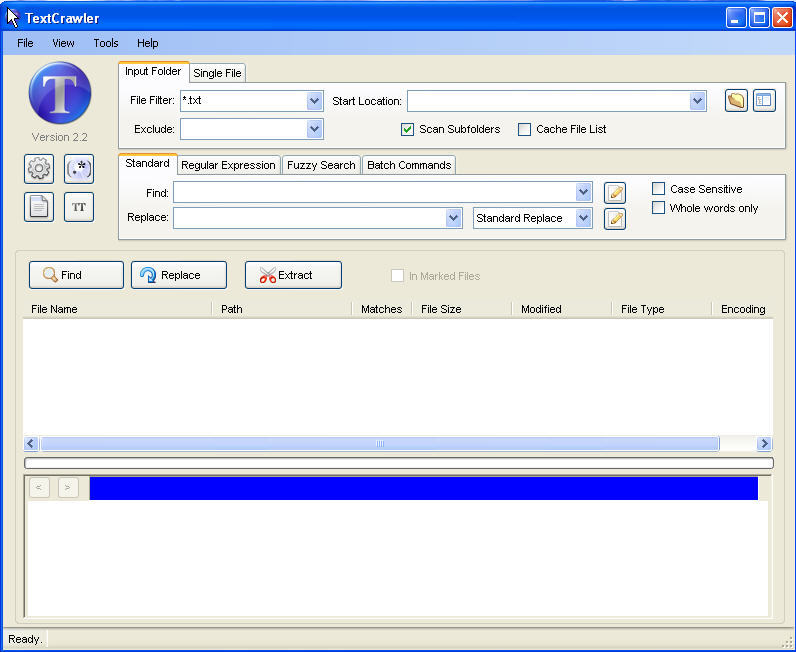Click the Replace button
796x652 pixels.
point(179,275)
